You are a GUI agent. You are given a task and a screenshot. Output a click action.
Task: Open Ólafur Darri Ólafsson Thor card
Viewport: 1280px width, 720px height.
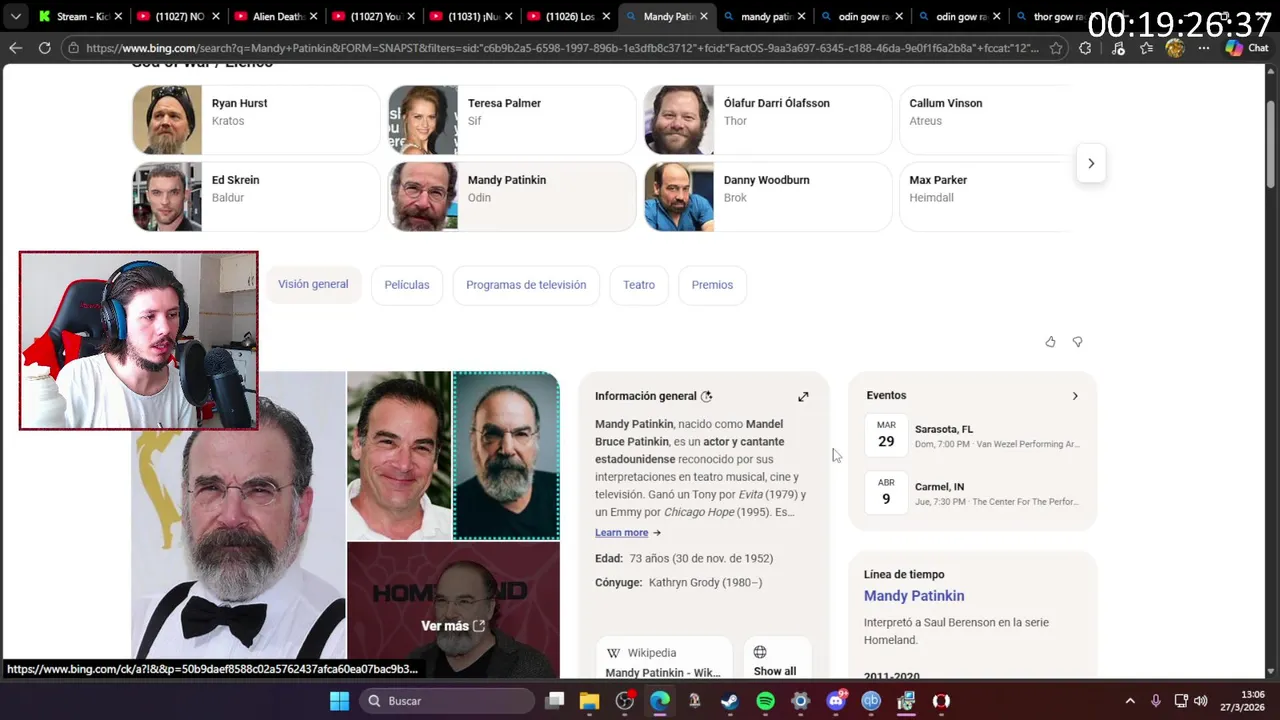pyautogui.click(x=768, y=120)
